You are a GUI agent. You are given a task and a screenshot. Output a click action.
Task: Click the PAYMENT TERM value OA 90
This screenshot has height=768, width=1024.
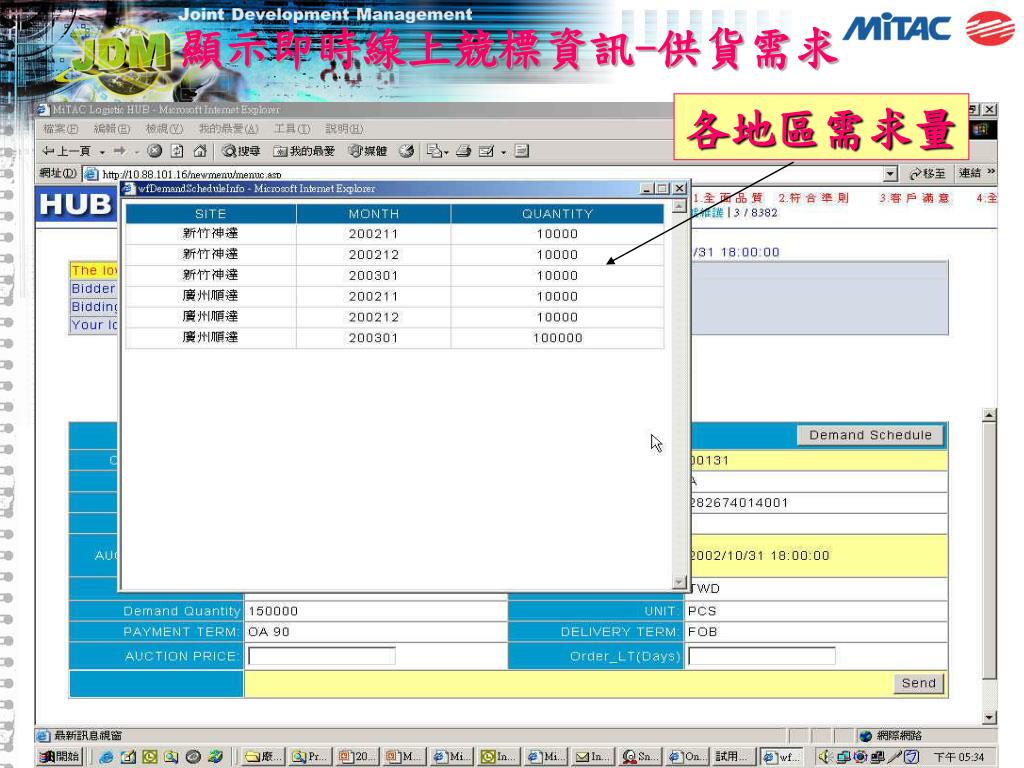268,632
